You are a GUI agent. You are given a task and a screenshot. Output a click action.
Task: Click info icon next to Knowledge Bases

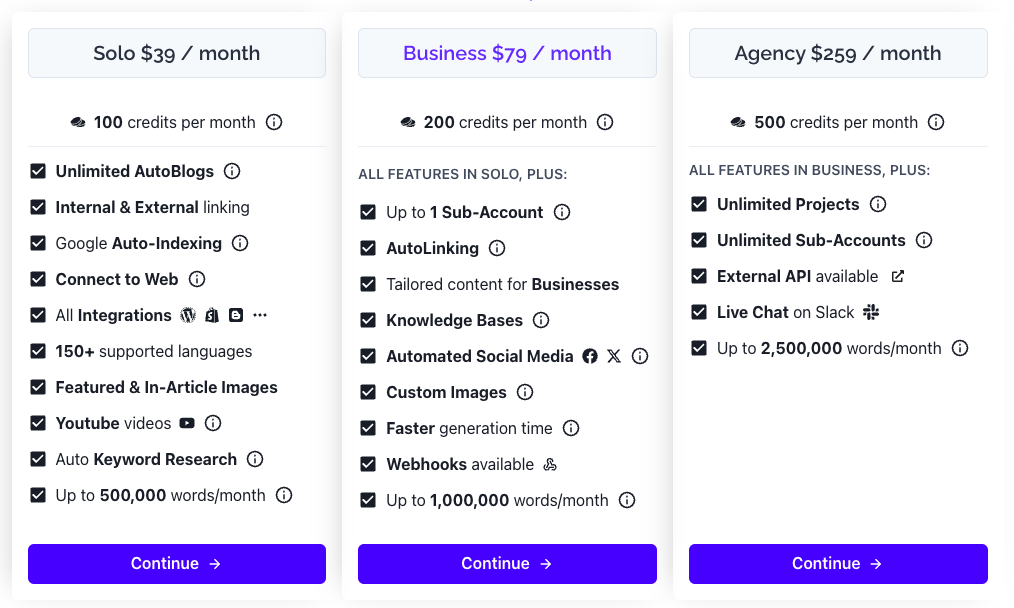tap(541, 320)
